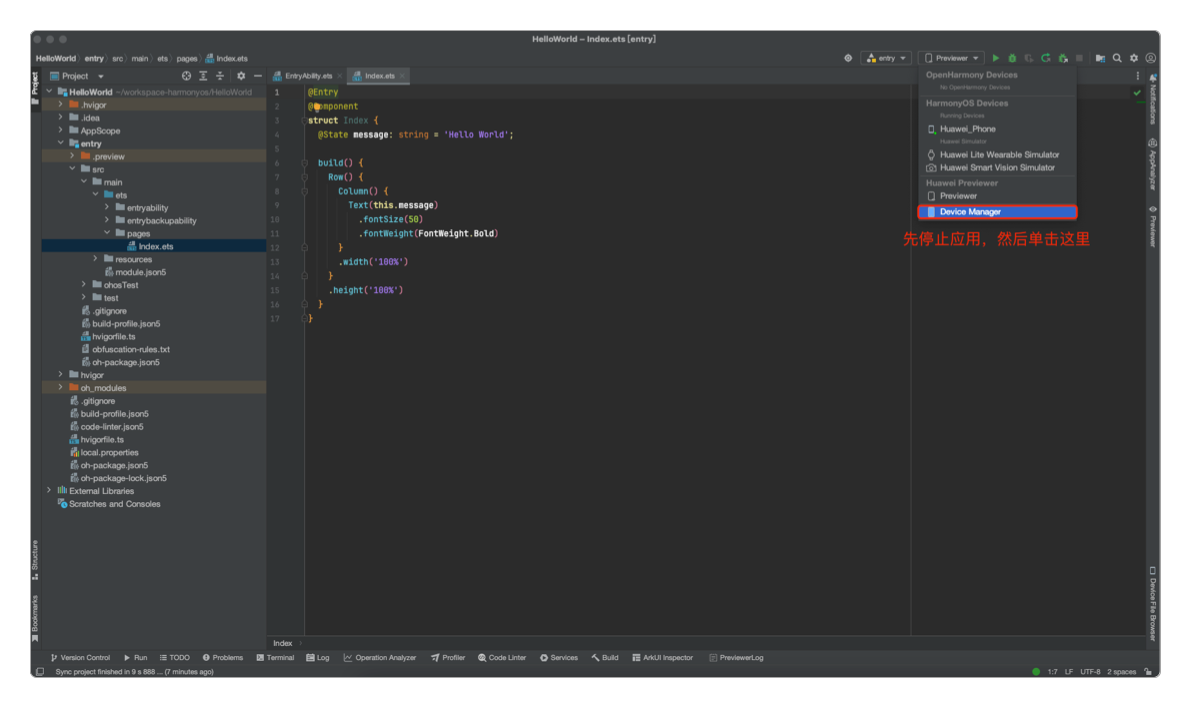Open the Previewer device dropdown

[951, 58]
